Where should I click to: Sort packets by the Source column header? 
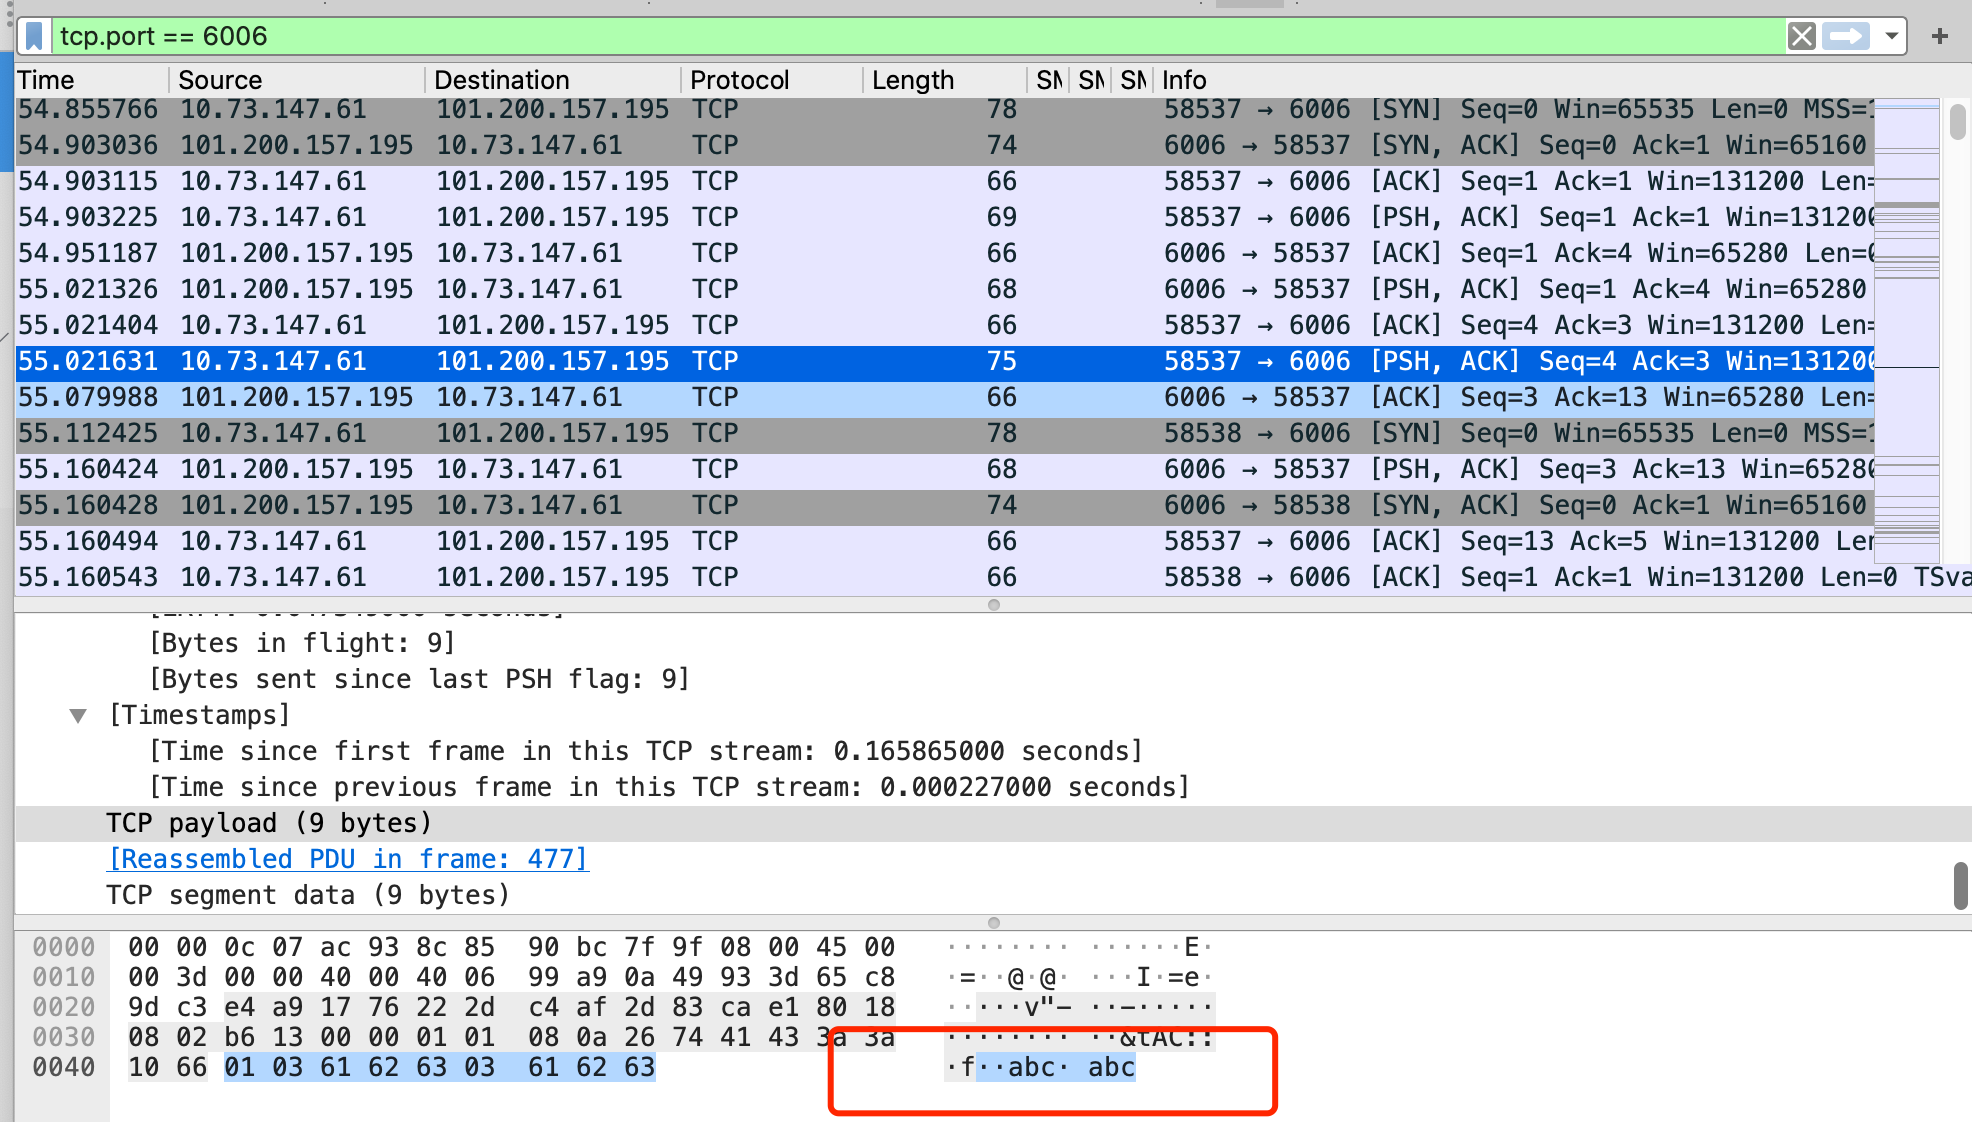pos(220,80)
